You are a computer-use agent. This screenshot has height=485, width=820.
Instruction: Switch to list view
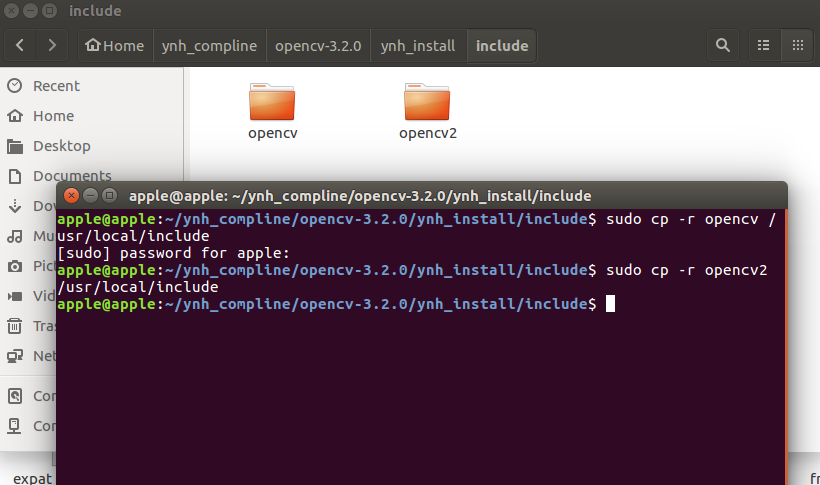[764, 46]
